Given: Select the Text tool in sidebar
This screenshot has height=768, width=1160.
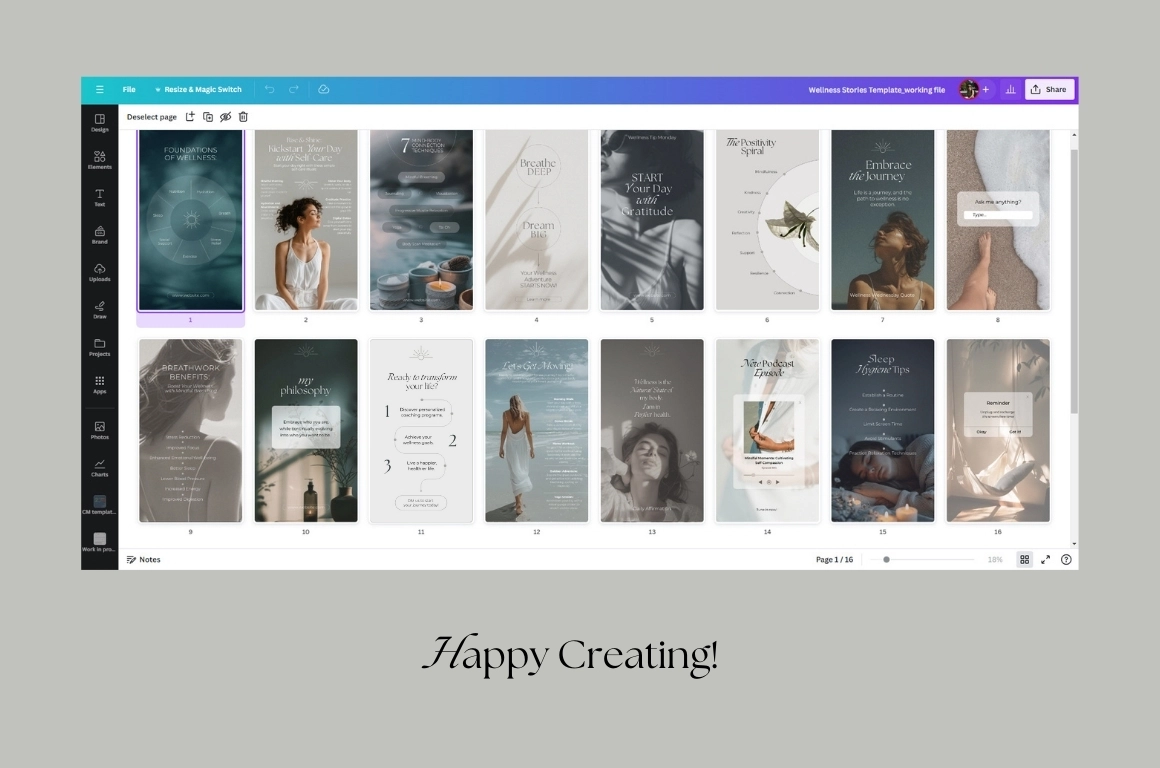Looking at the screenshot, I should (x=100, y=196).
